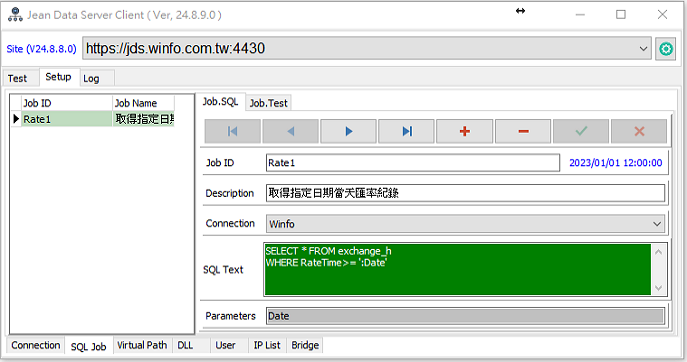The image size is (687, 362).
Task: Delete the current job with minus
Action: pyautogui.click(x=523, y=131)
